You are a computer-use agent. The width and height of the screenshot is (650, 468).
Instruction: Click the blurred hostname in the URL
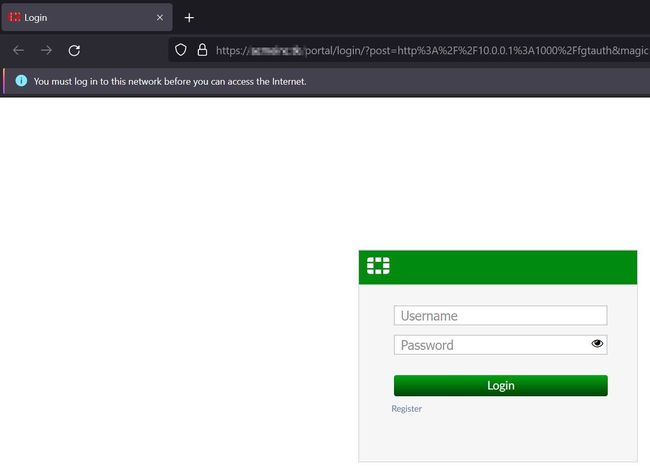(x=277, y=51)
